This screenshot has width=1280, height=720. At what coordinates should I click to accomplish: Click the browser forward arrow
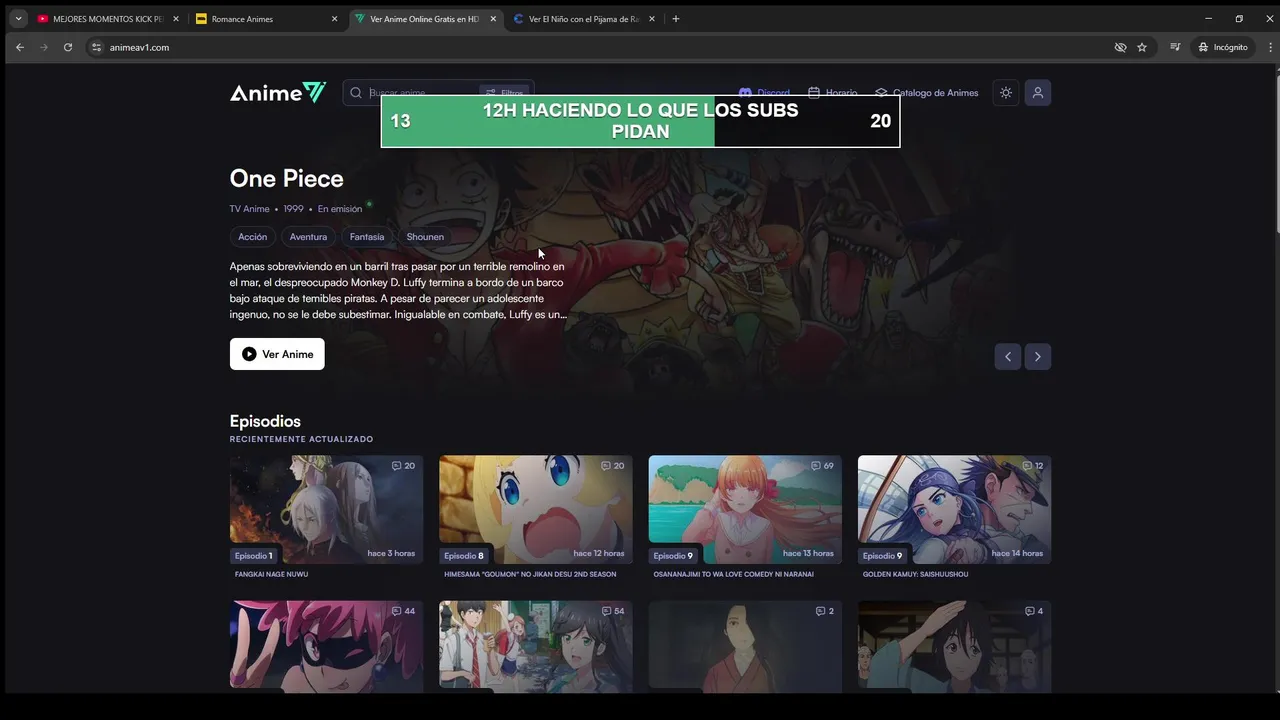(x=44, y=47)
